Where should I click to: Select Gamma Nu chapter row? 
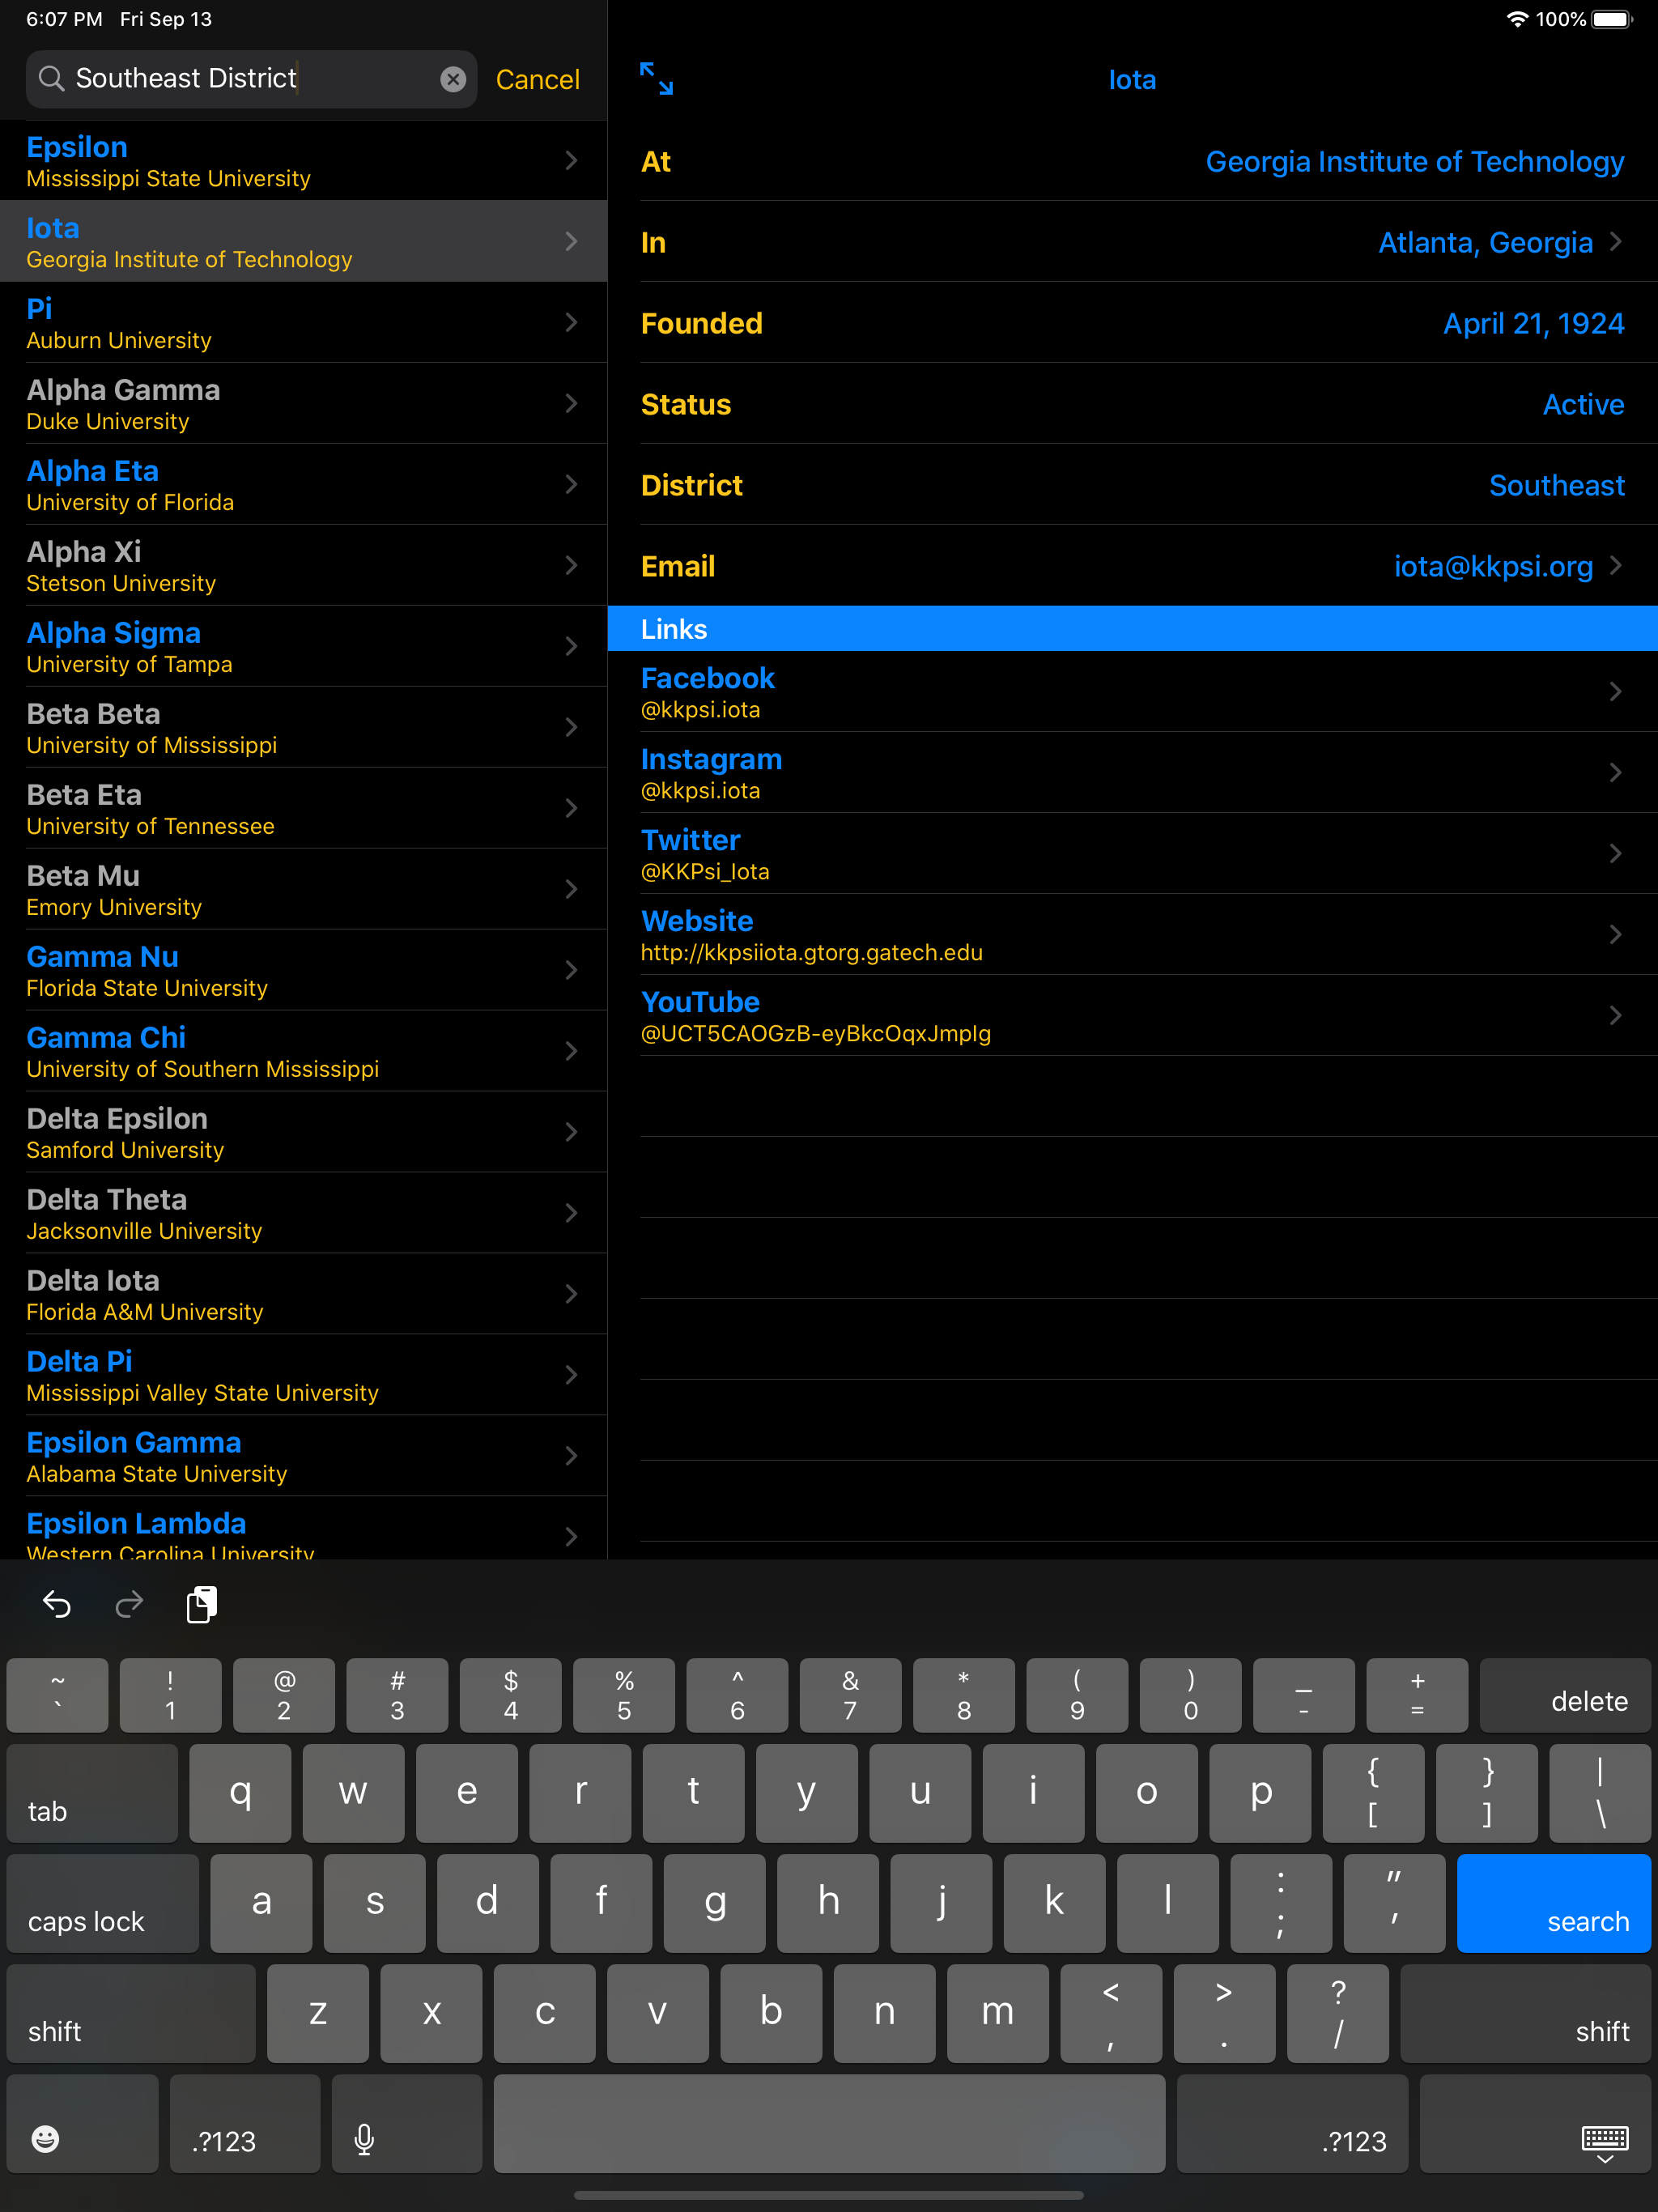[303, 970]
